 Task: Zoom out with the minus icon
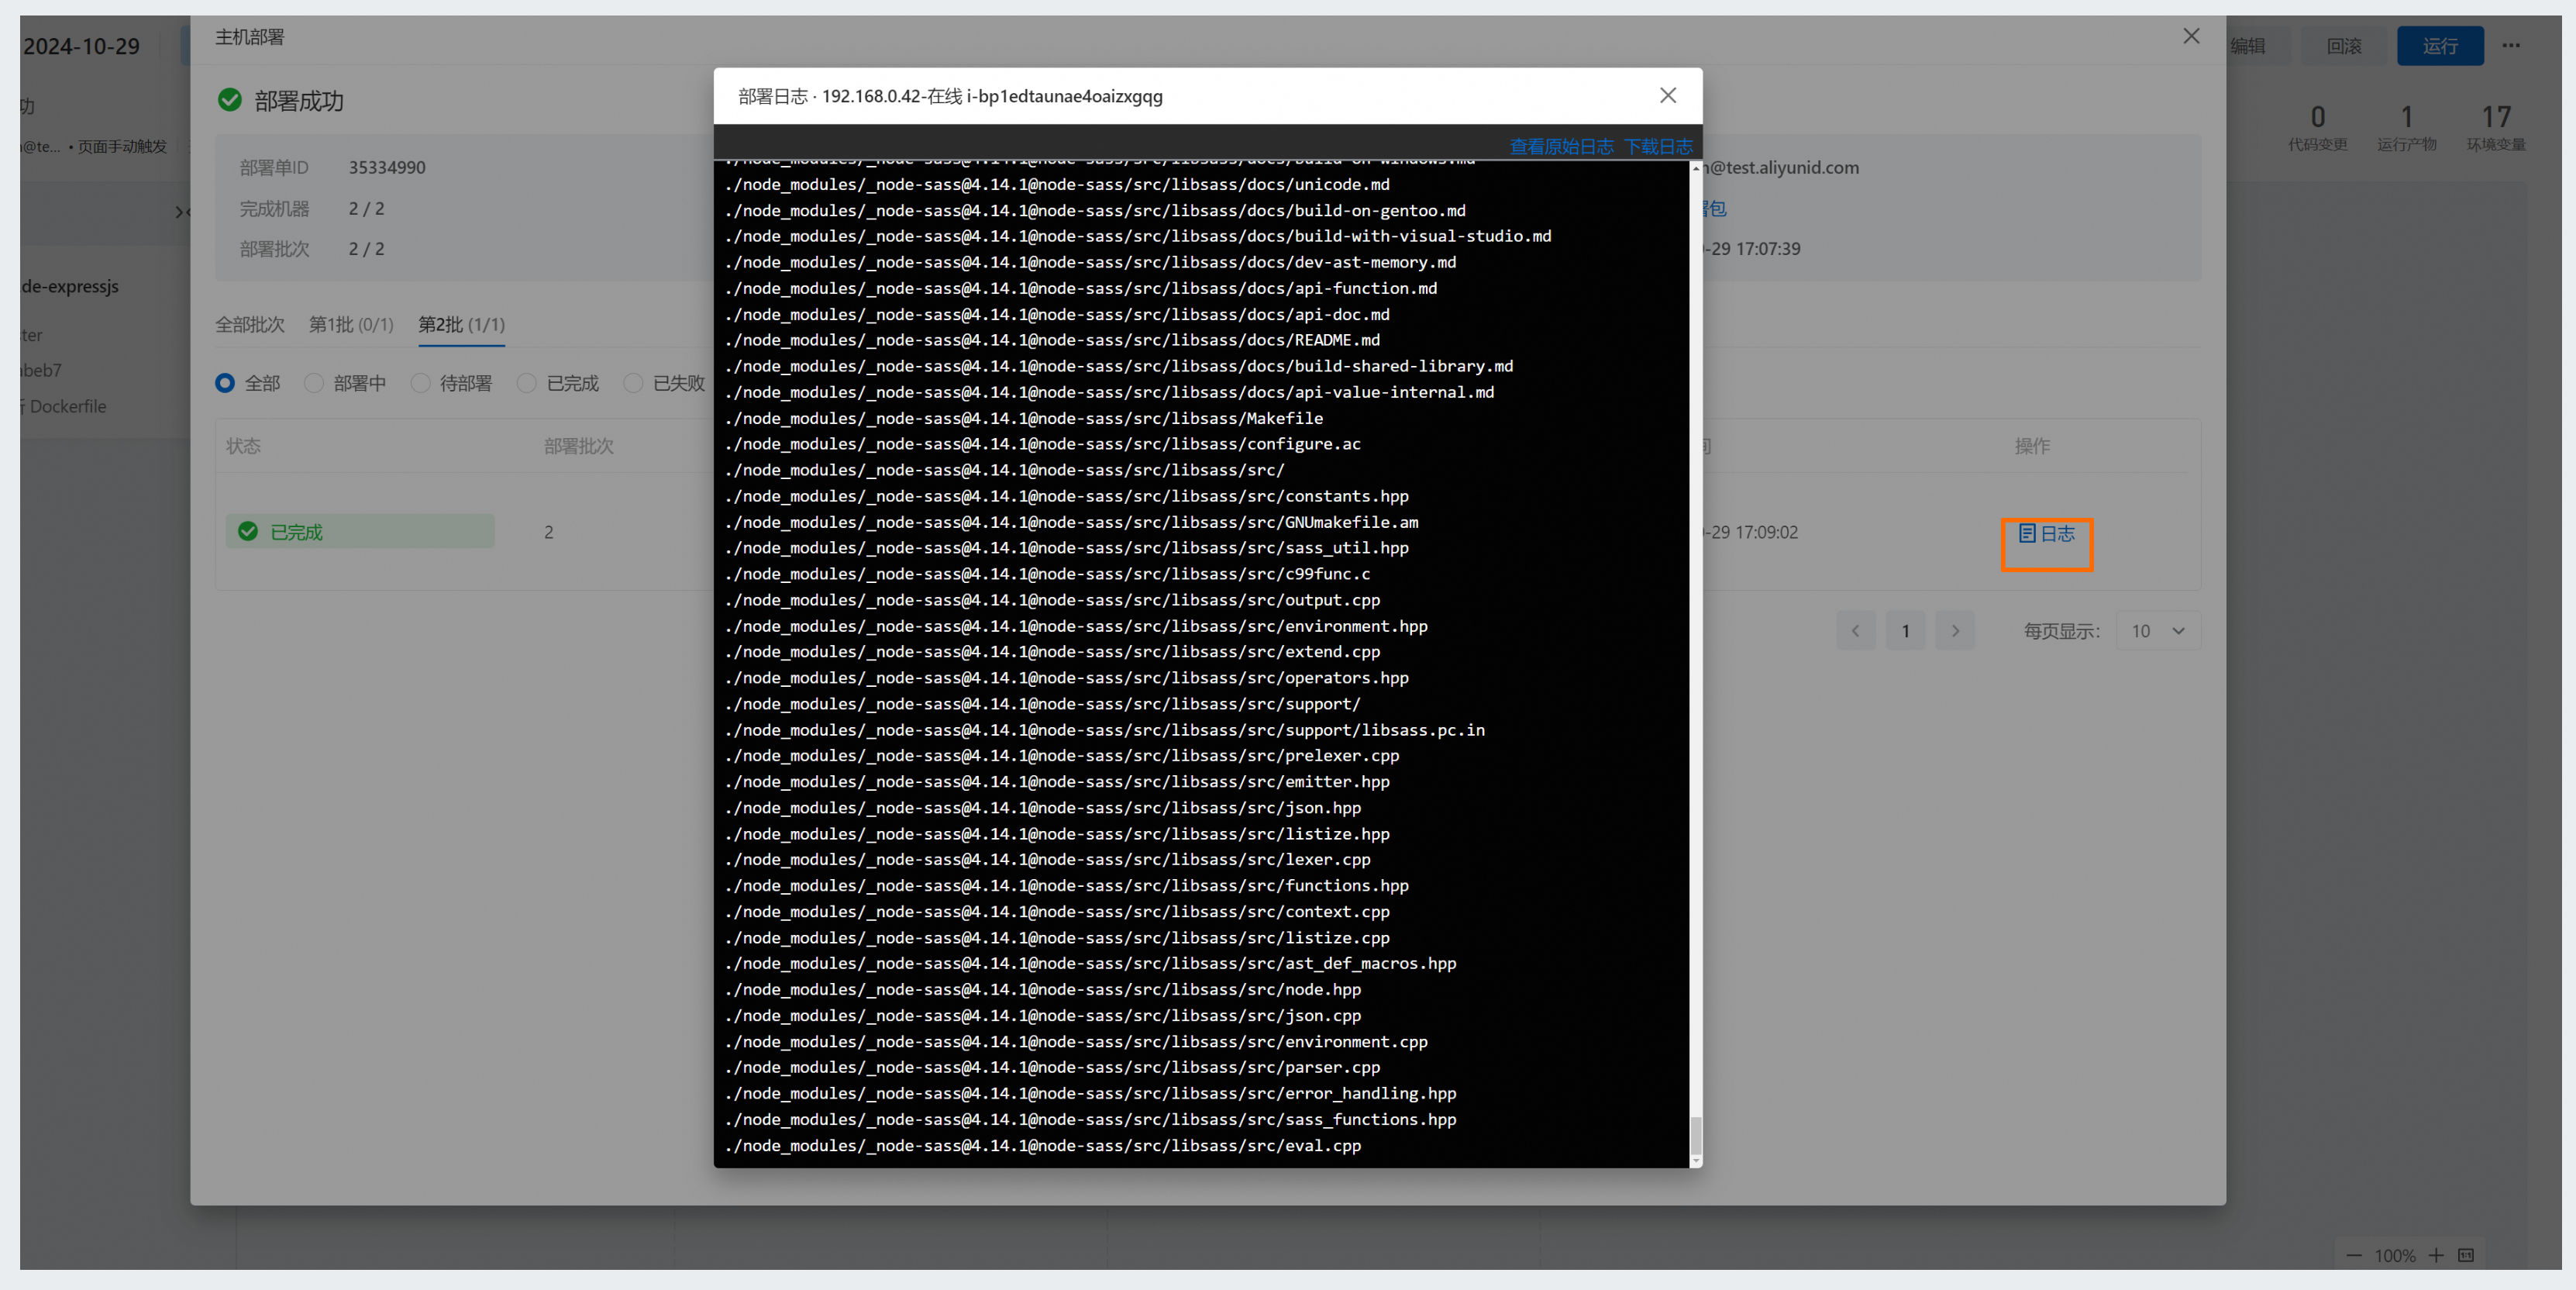[x=2354, y=1255]
